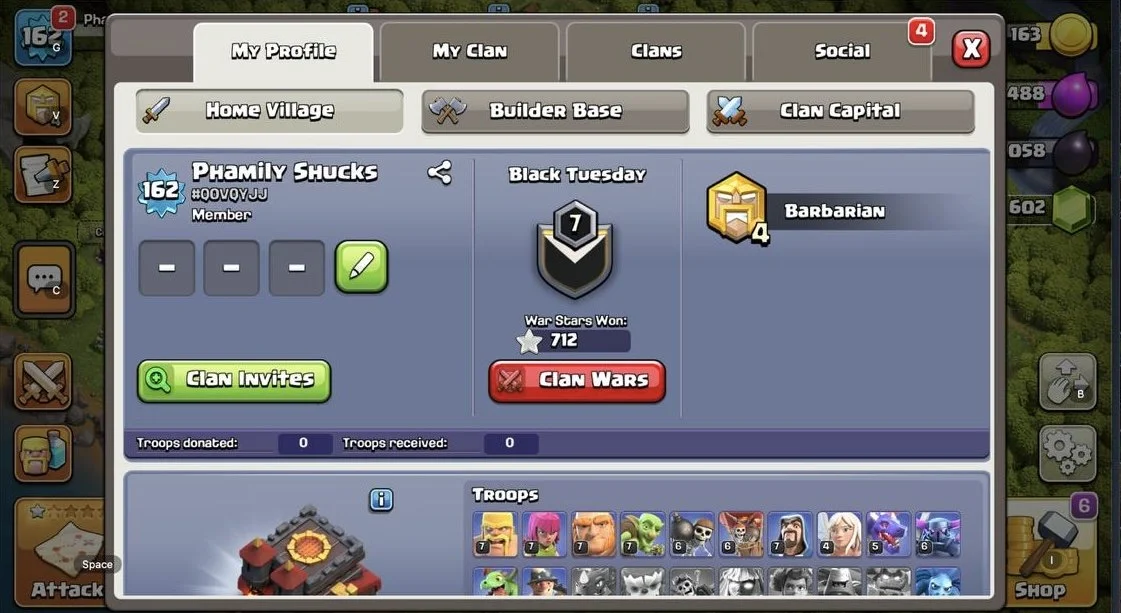This screenshot has width=1121, height=613.
Task: Select the Barbarian troop icon
Action: click(495, 534)
